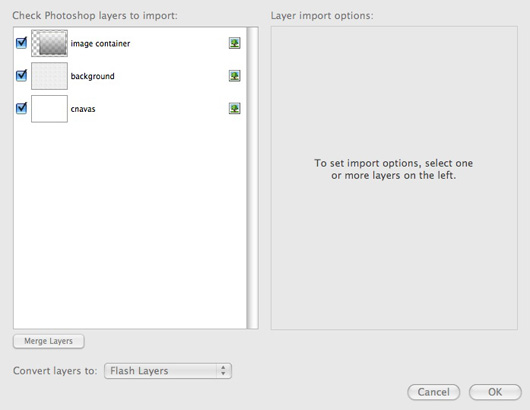
Task: Select the cnavas layer thumbnail
Action: point(49,108)
